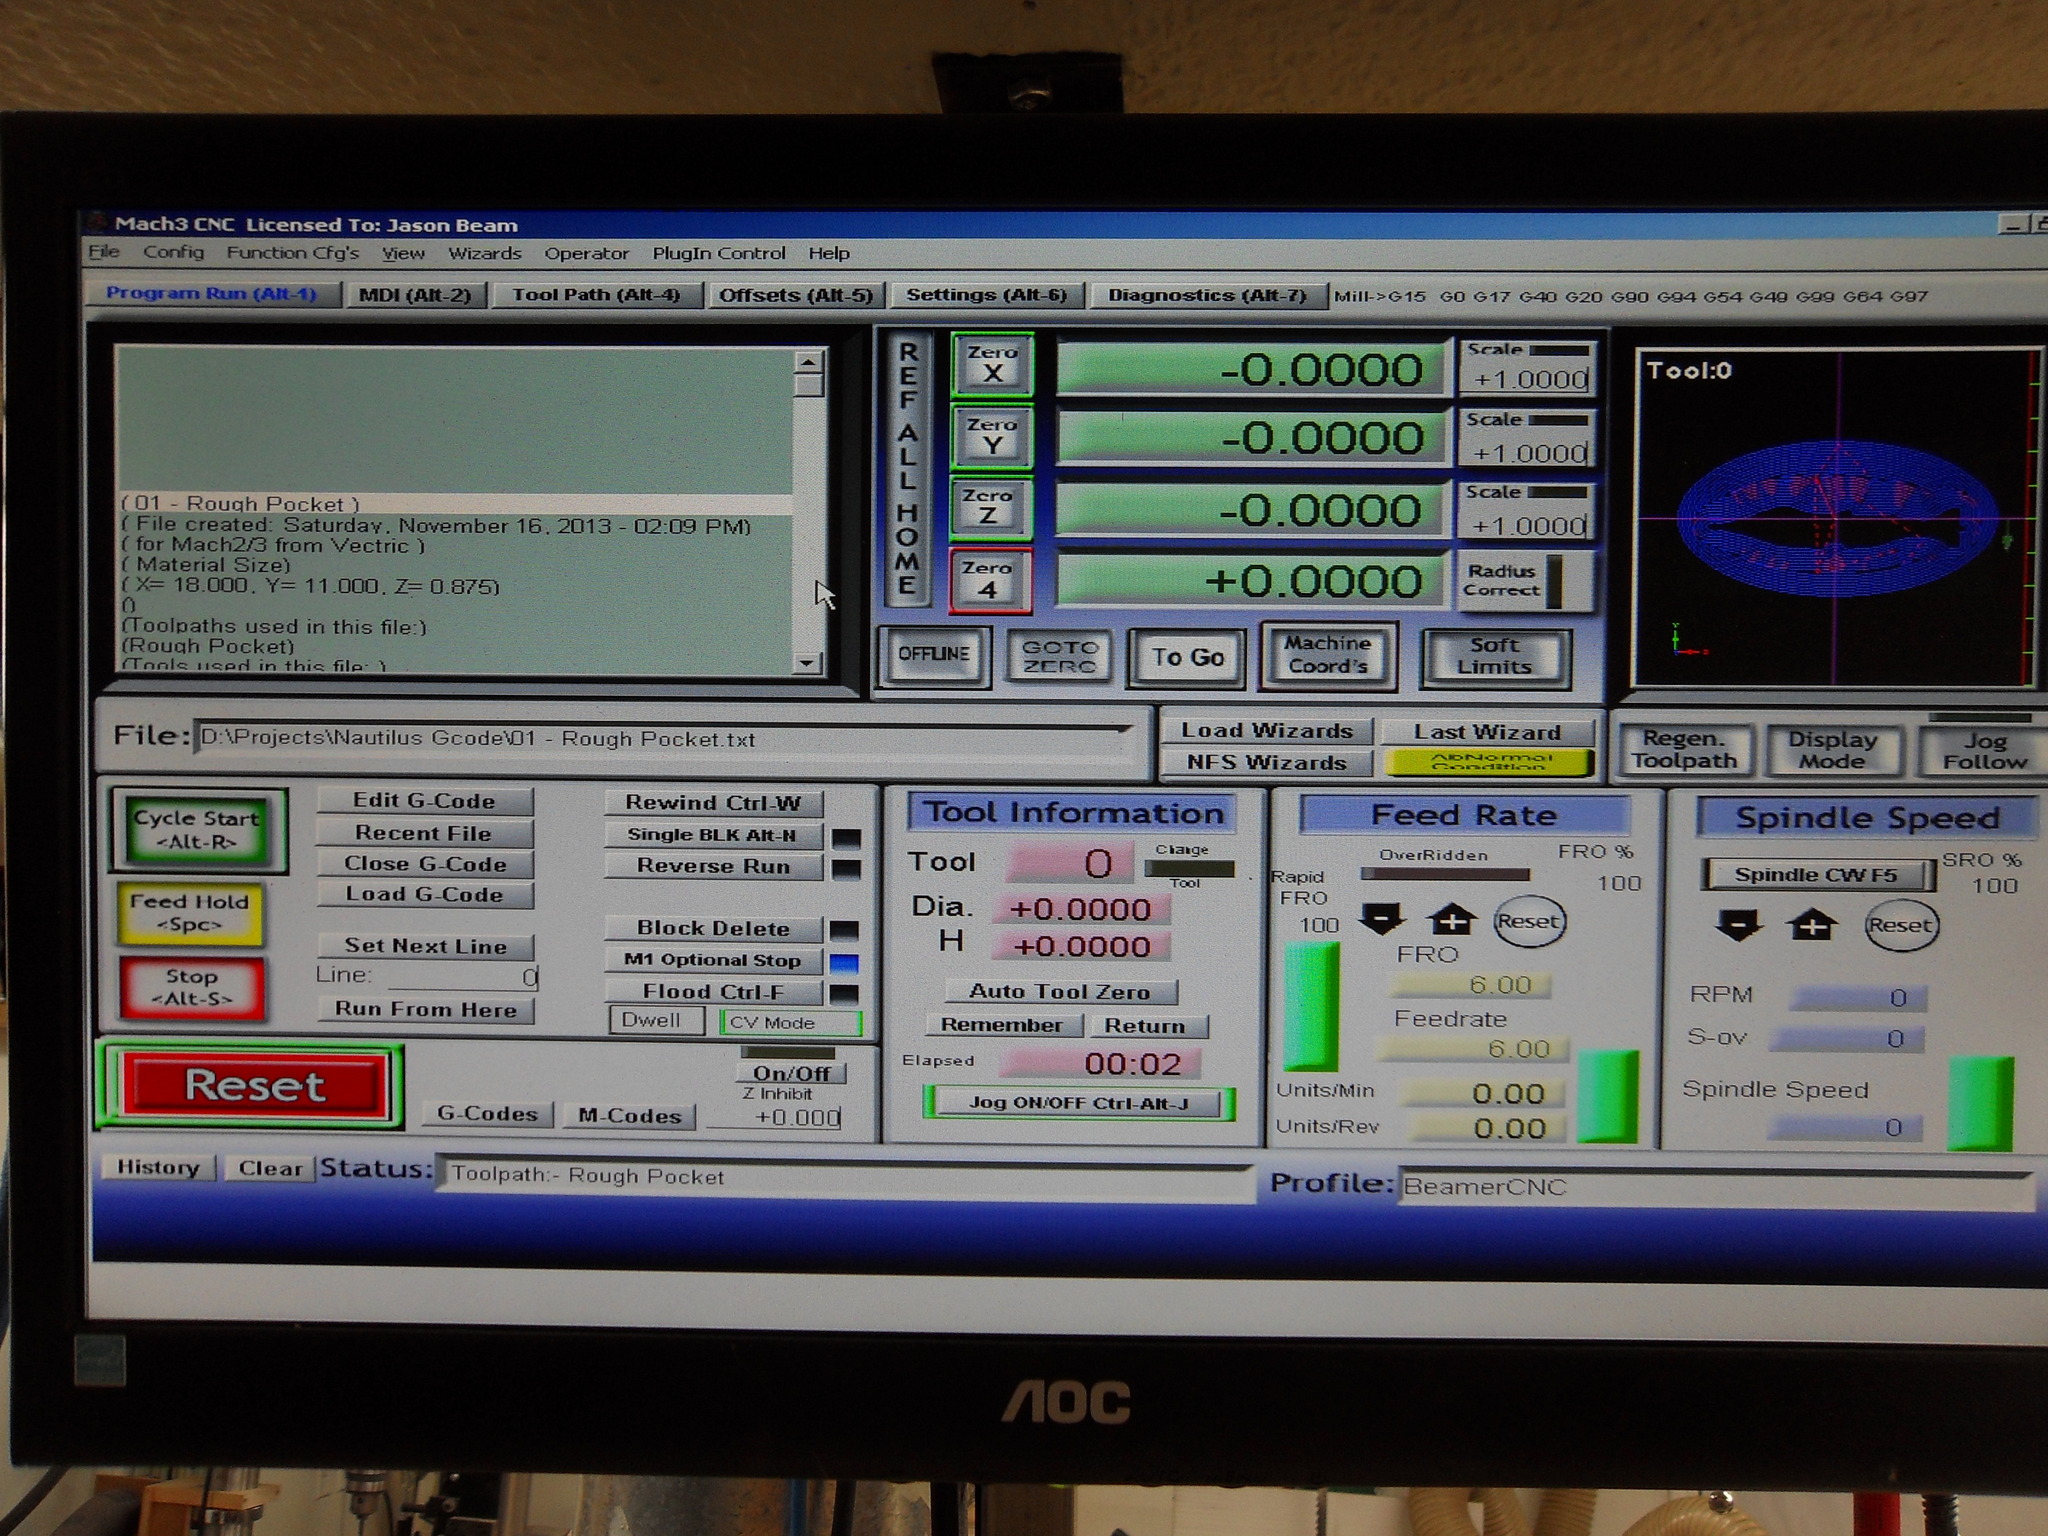Screen dimensions: 2048x1536
Task: Click Rapid FRO green bar
Action: click(1310, 1007)
